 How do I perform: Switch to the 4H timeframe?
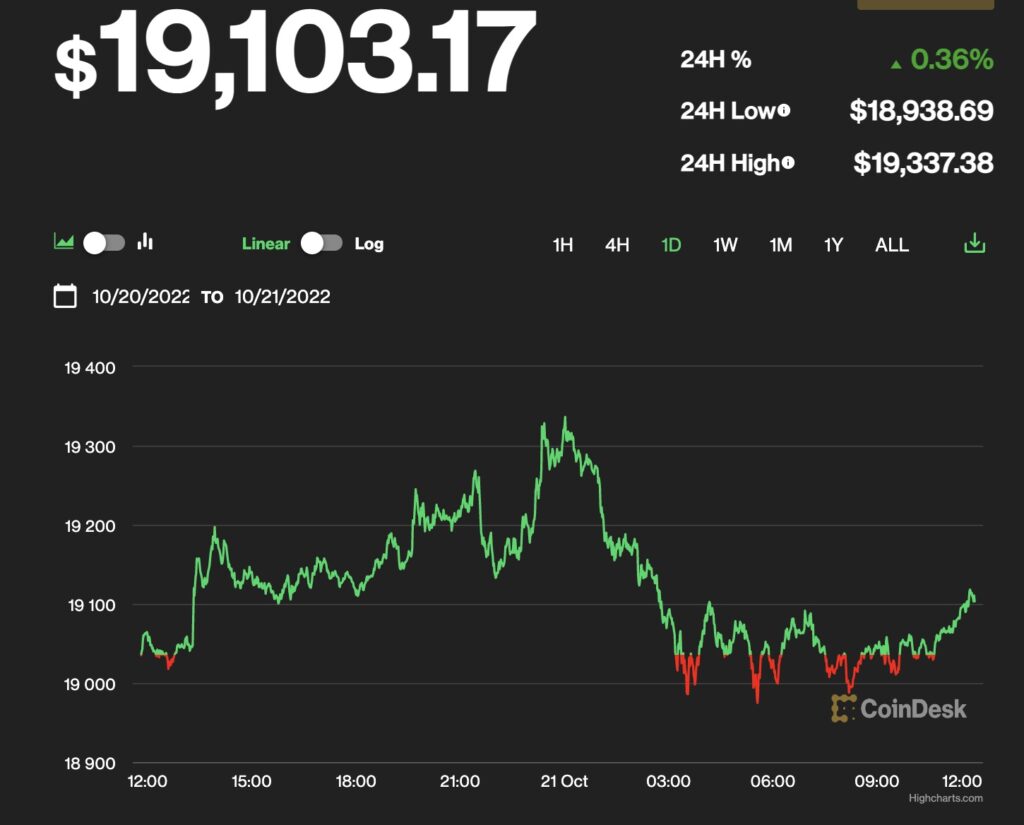617,244
